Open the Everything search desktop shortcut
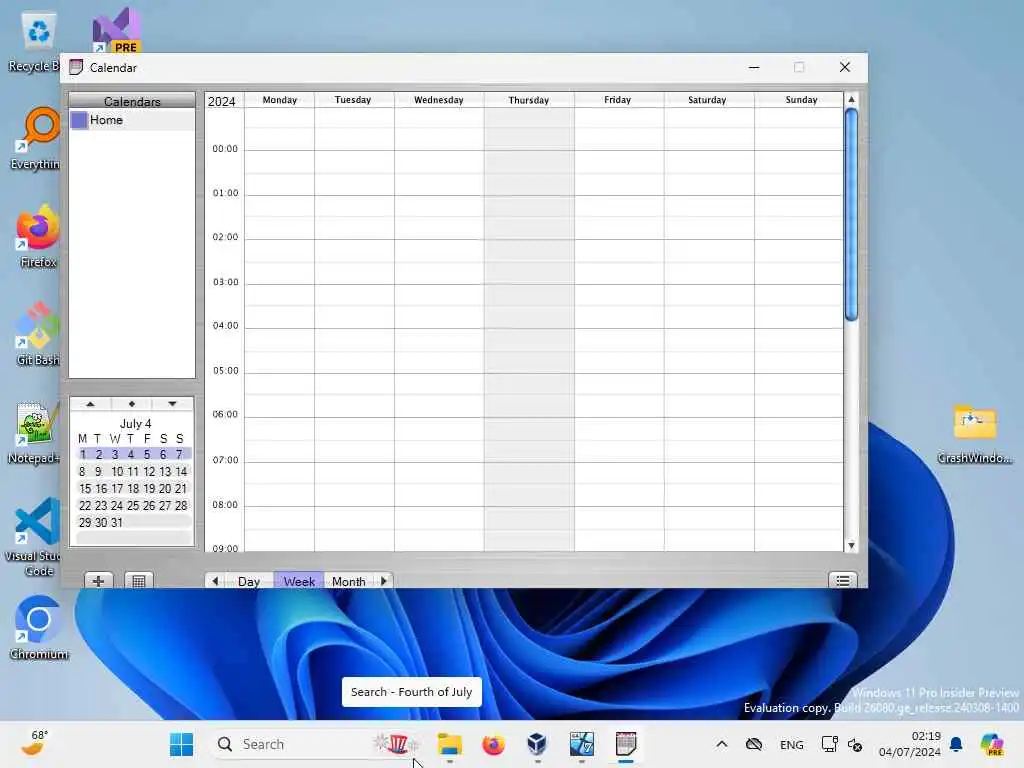The width and height of the screenshot is (1024, 768). click(36, 139)
